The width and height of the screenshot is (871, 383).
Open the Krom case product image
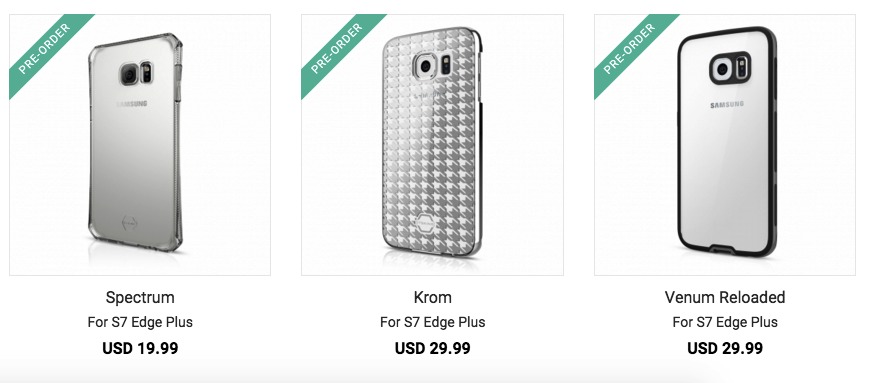(432, 145)
